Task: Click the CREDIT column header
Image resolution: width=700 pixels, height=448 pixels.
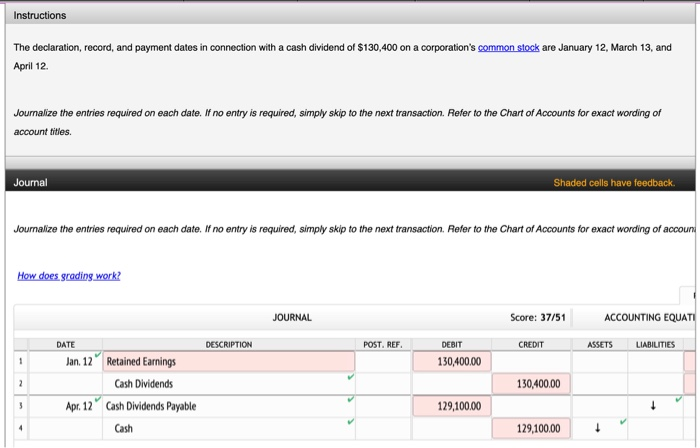Action: pyautogui.click(x=531, y=344)
